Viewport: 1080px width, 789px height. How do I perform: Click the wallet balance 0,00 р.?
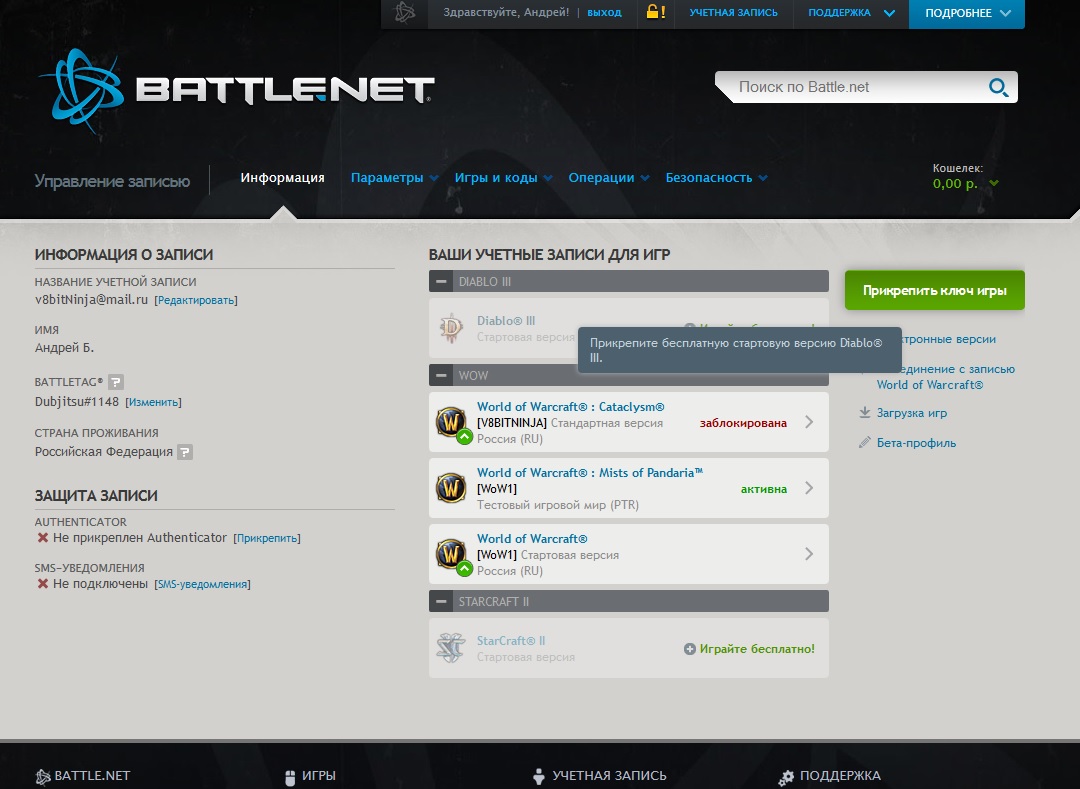(x=955, y=184)
